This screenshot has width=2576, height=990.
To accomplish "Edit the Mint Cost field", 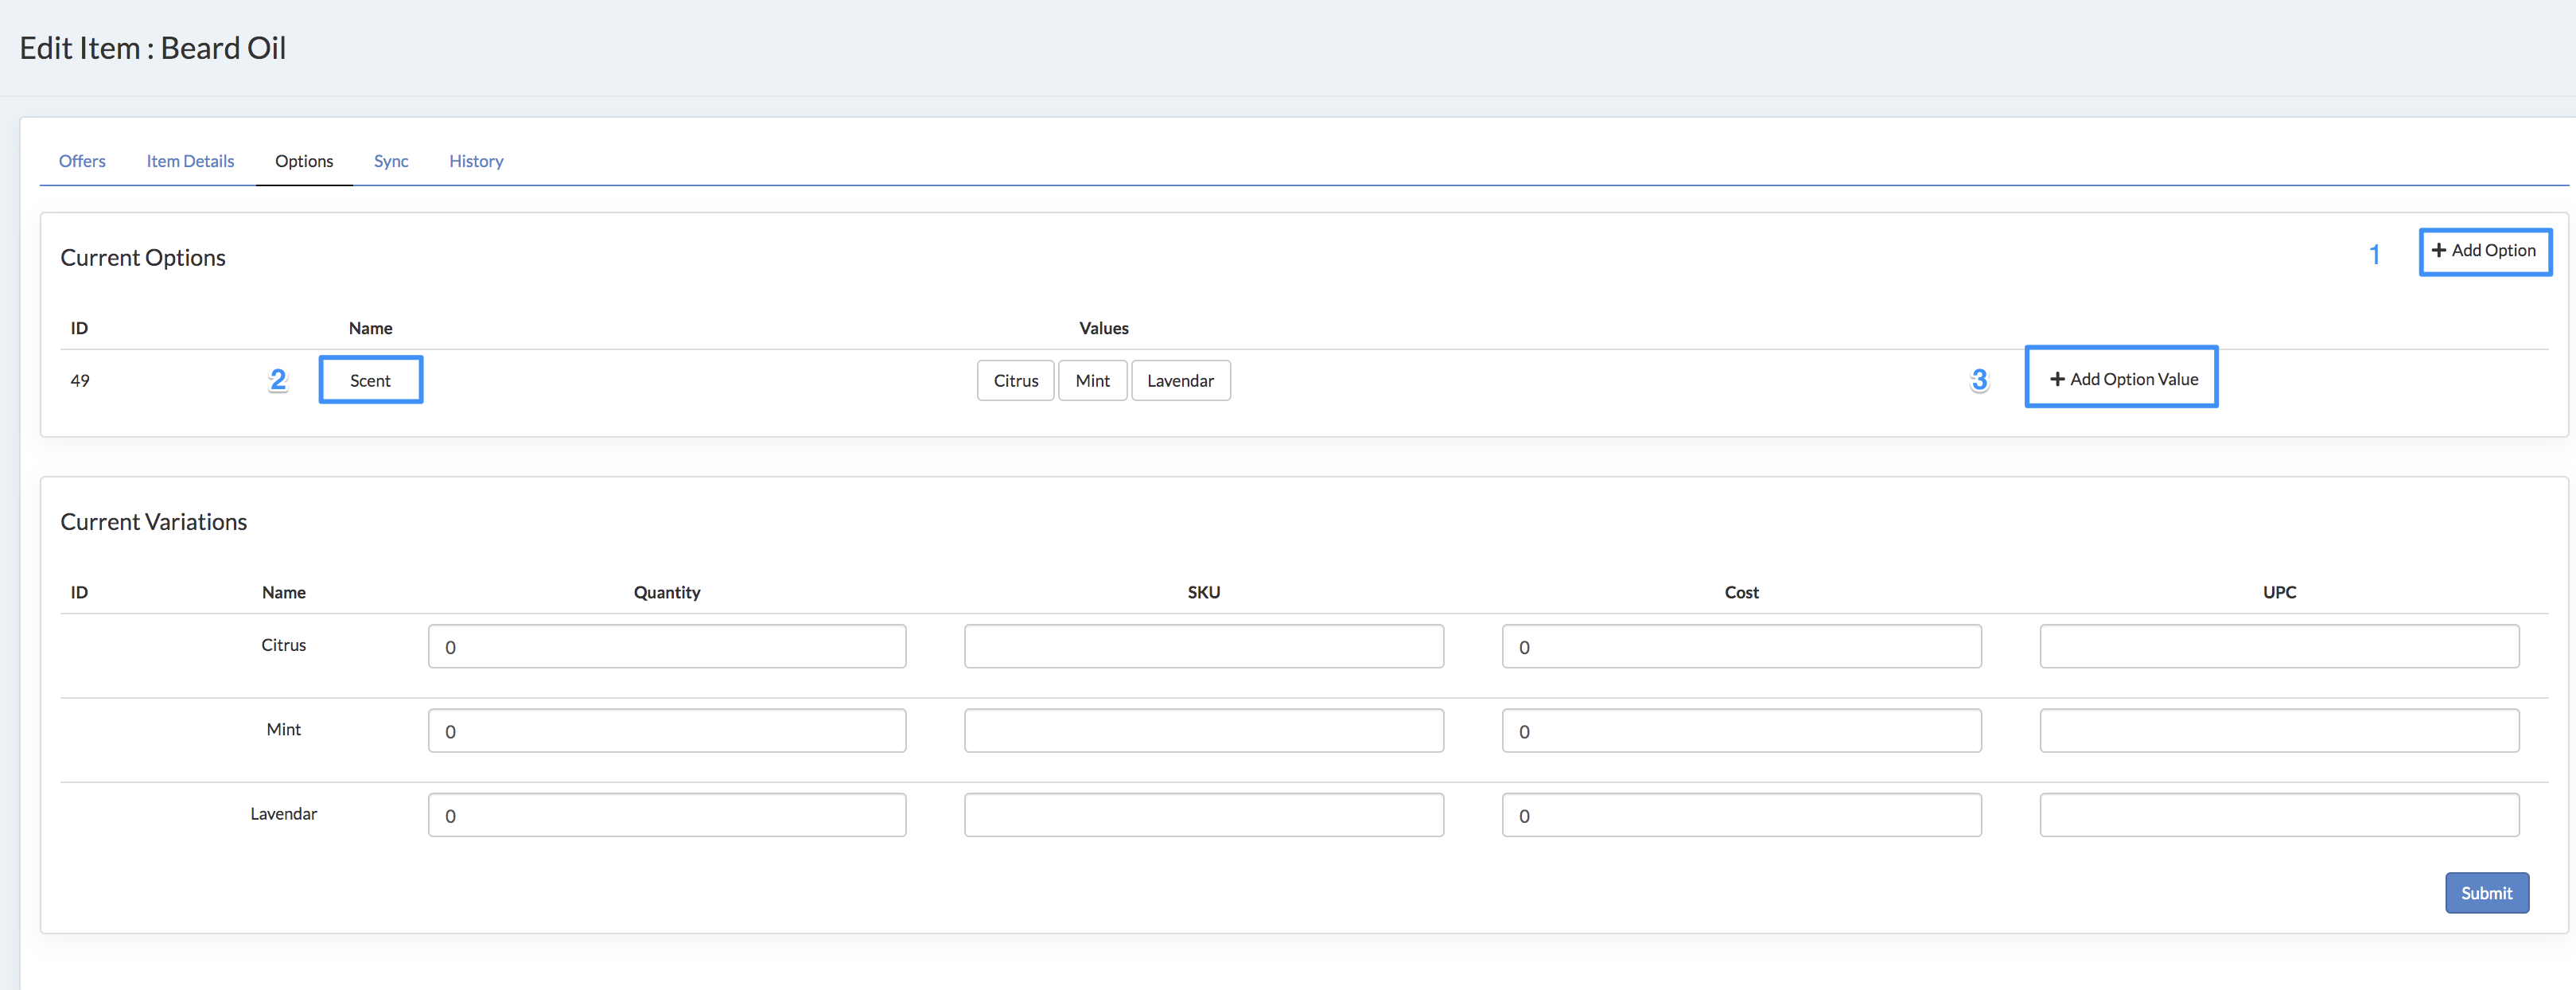I will pos(1741,731).
